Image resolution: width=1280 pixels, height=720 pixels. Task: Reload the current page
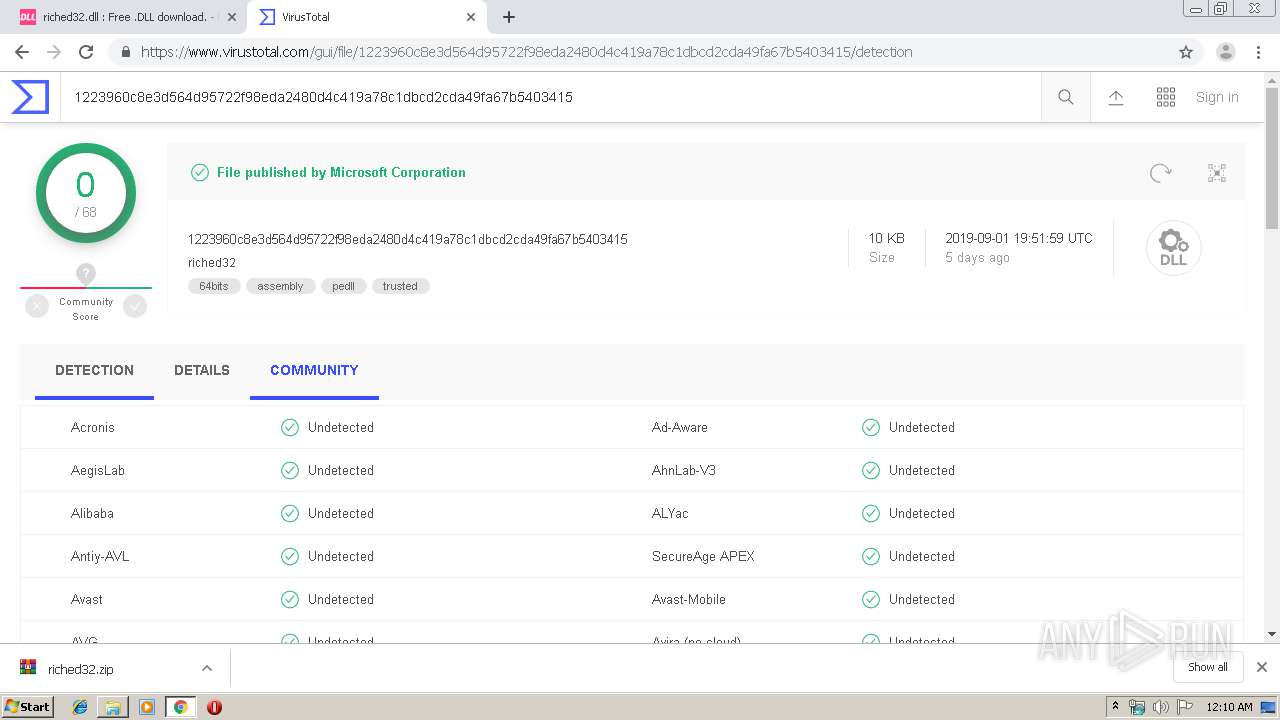click(86, 52)
